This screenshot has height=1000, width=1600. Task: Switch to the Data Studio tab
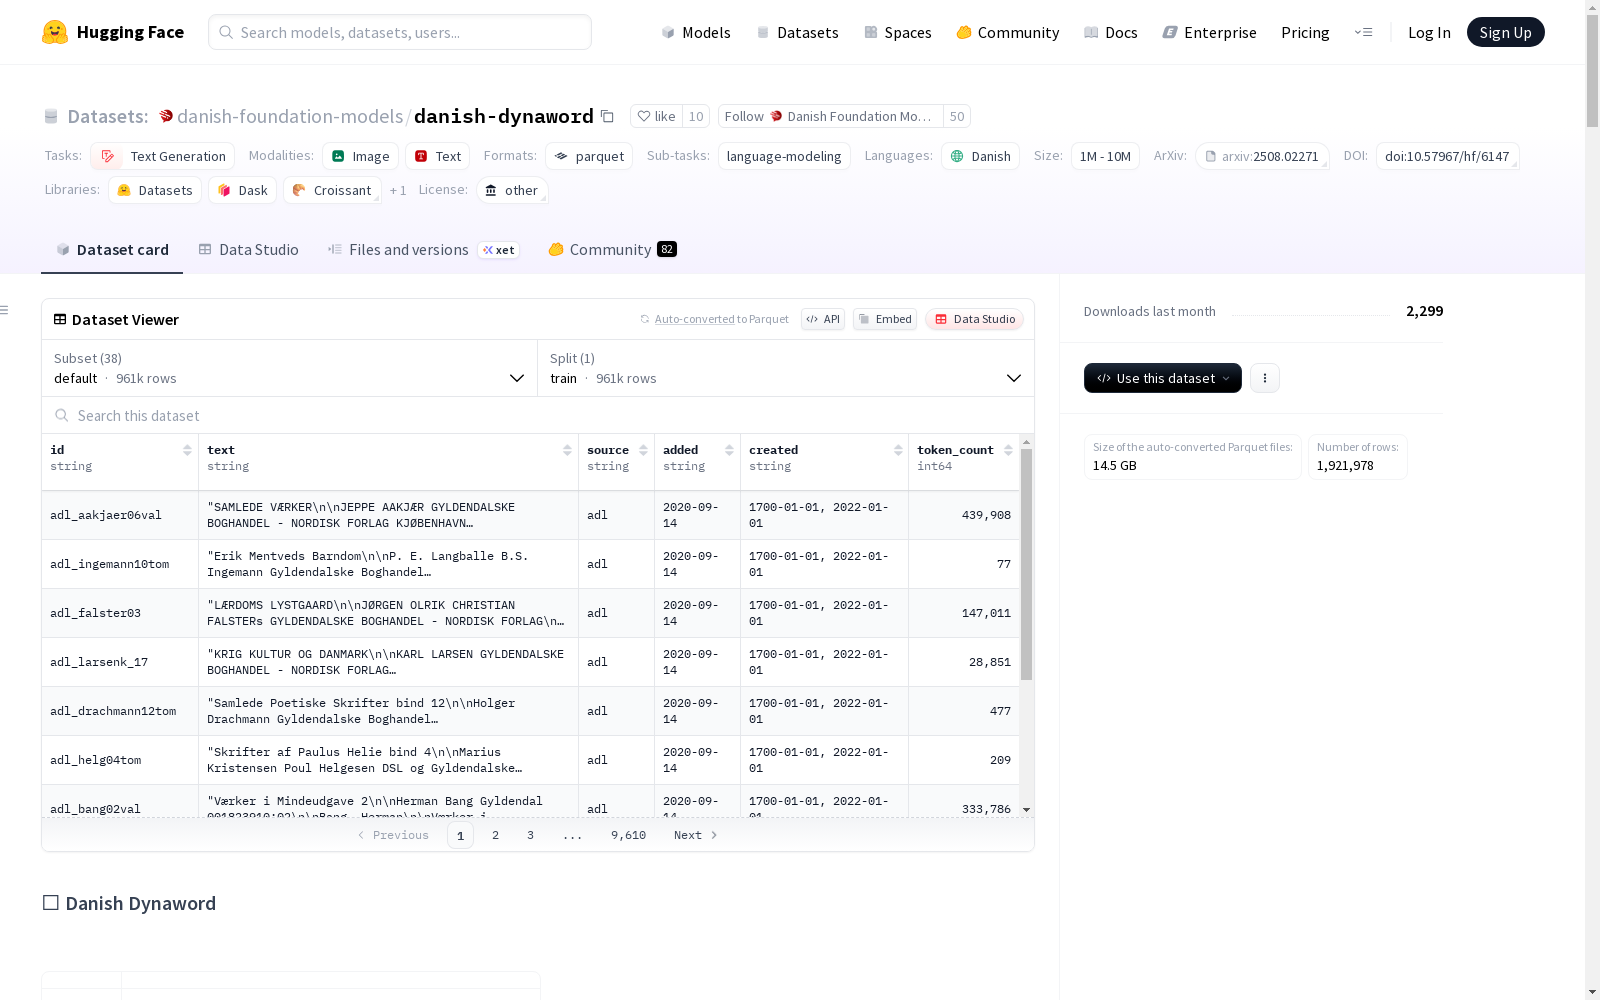click(248, 250)
